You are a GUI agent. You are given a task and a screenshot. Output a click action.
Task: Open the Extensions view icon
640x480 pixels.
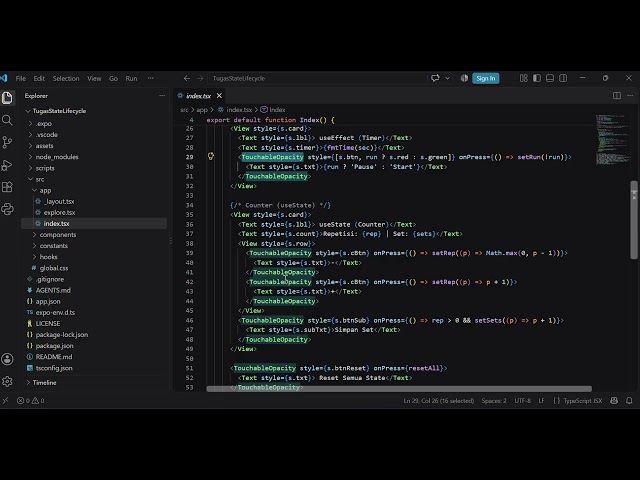(7, 187)
